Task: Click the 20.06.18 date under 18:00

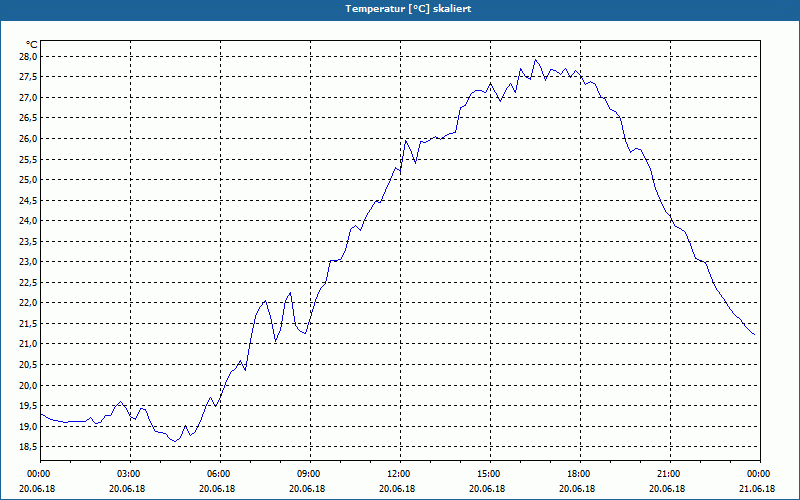Action: [577, 489]
